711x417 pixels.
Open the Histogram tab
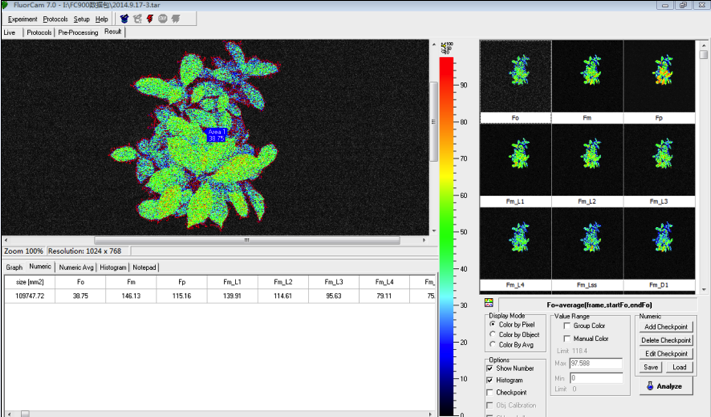[113, 267]
